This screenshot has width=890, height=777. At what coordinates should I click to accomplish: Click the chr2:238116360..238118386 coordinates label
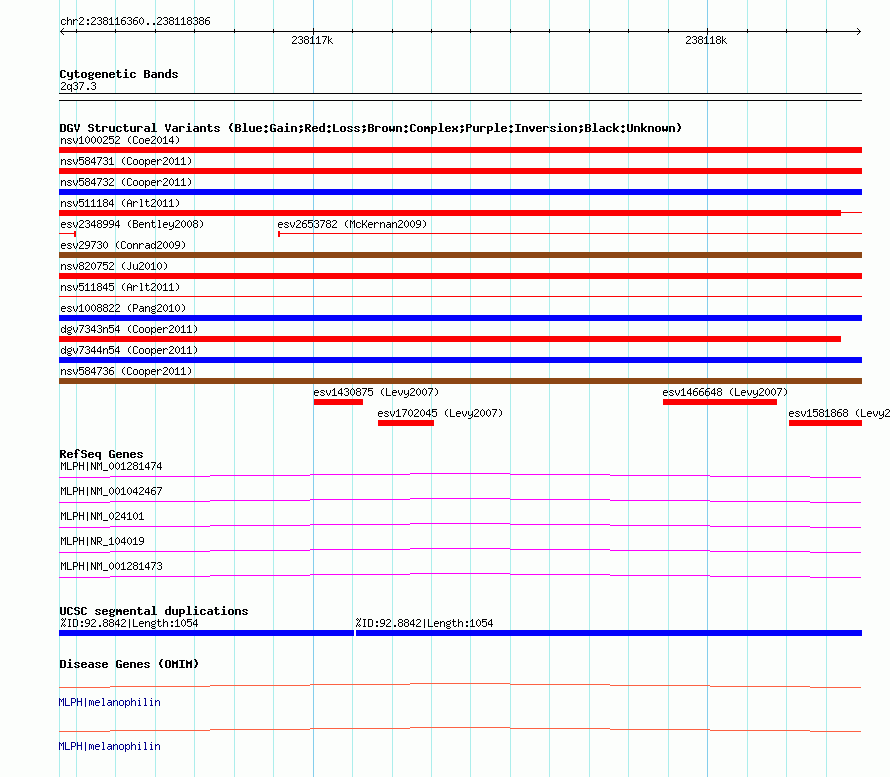click(135, 22)
